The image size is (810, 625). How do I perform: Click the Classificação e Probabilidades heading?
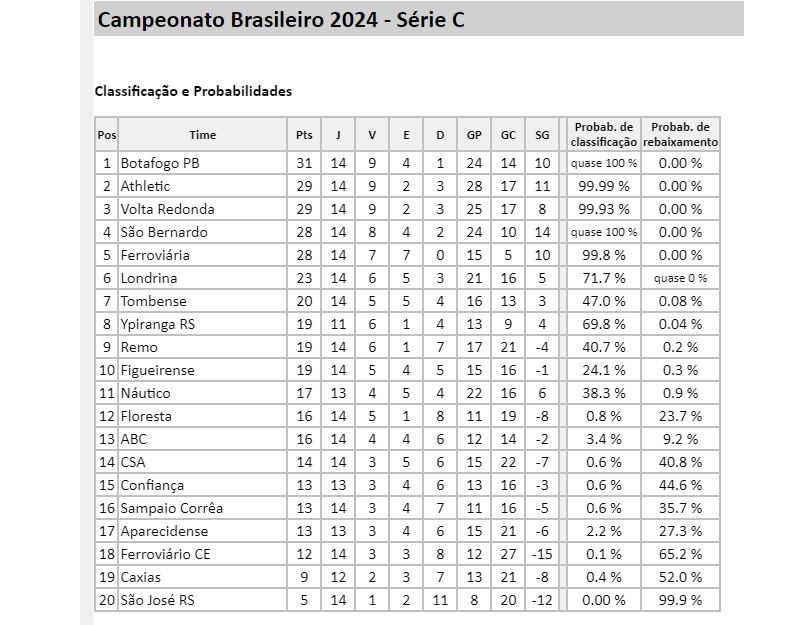193,91
